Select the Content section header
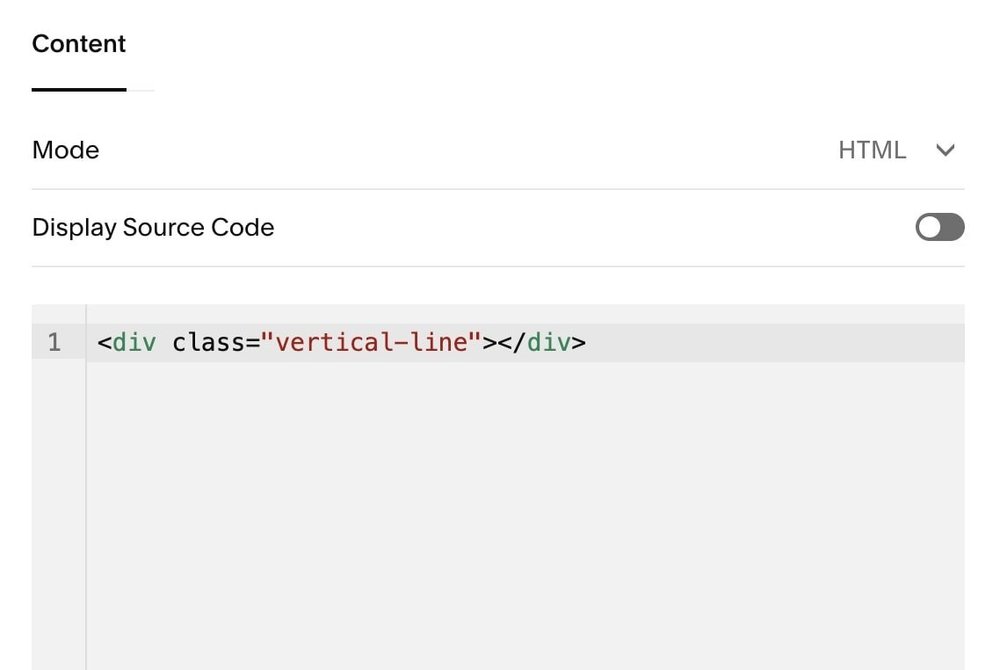1000x670 pixels. click(x=79, y=43)
